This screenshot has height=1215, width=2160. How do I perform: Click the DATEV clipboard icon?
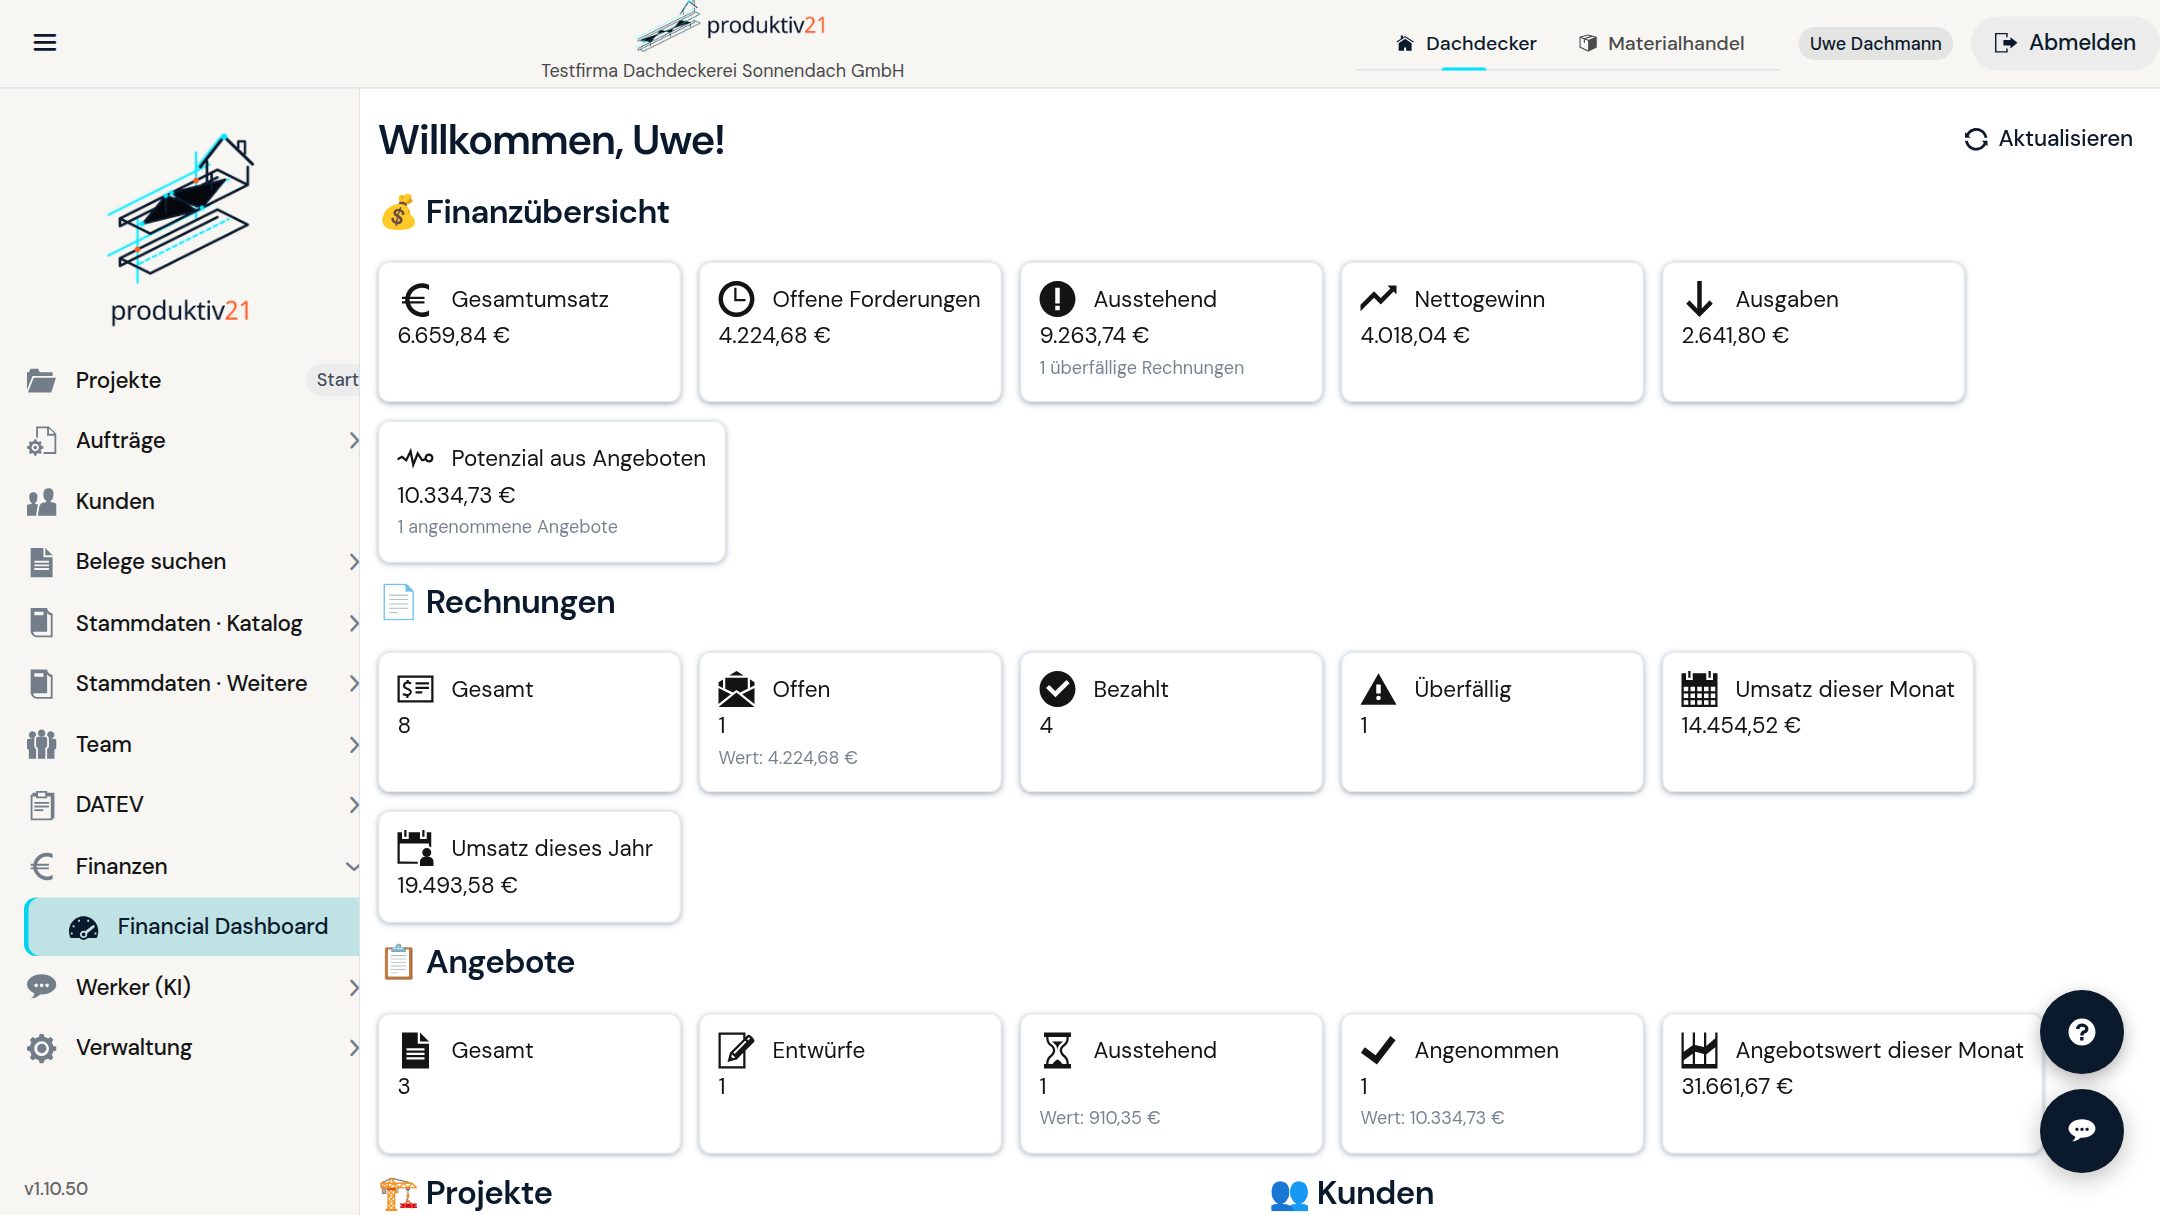(x=41, y=804)
